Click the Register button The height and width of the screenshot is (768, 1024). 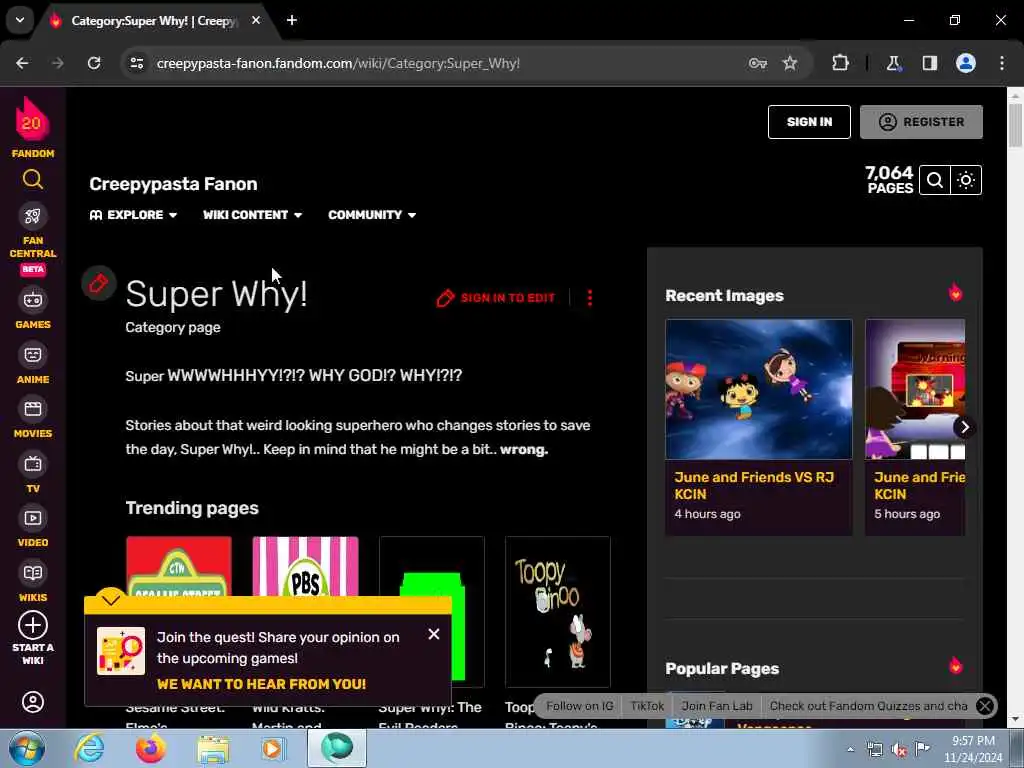(921, 122)
